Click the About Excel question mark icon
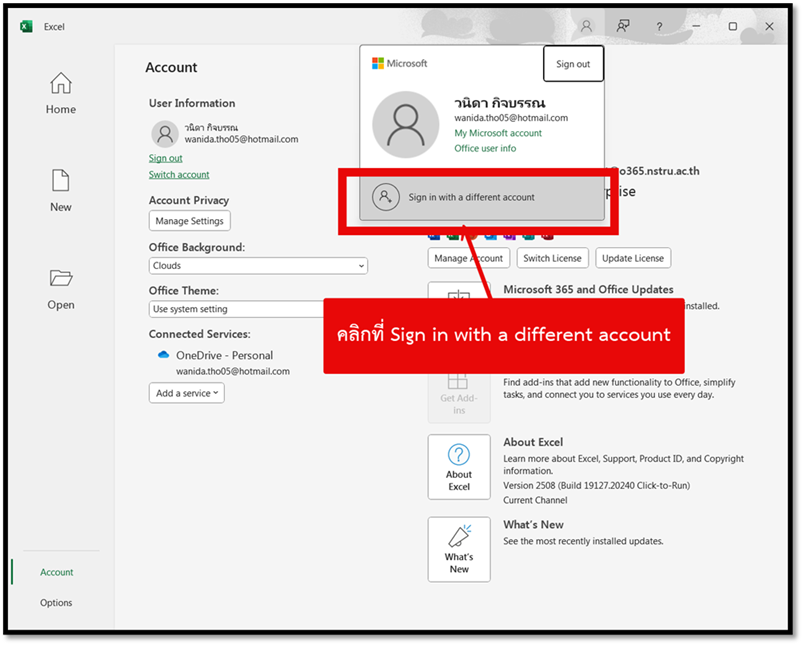The width and height of the screenshot is (803, 645). point(459,456)
